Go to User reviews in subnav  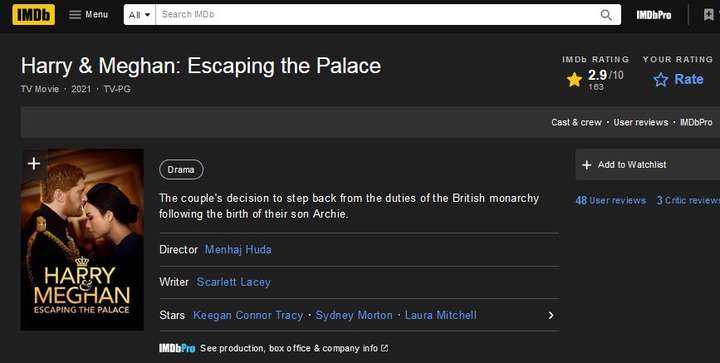click(641, 123)
